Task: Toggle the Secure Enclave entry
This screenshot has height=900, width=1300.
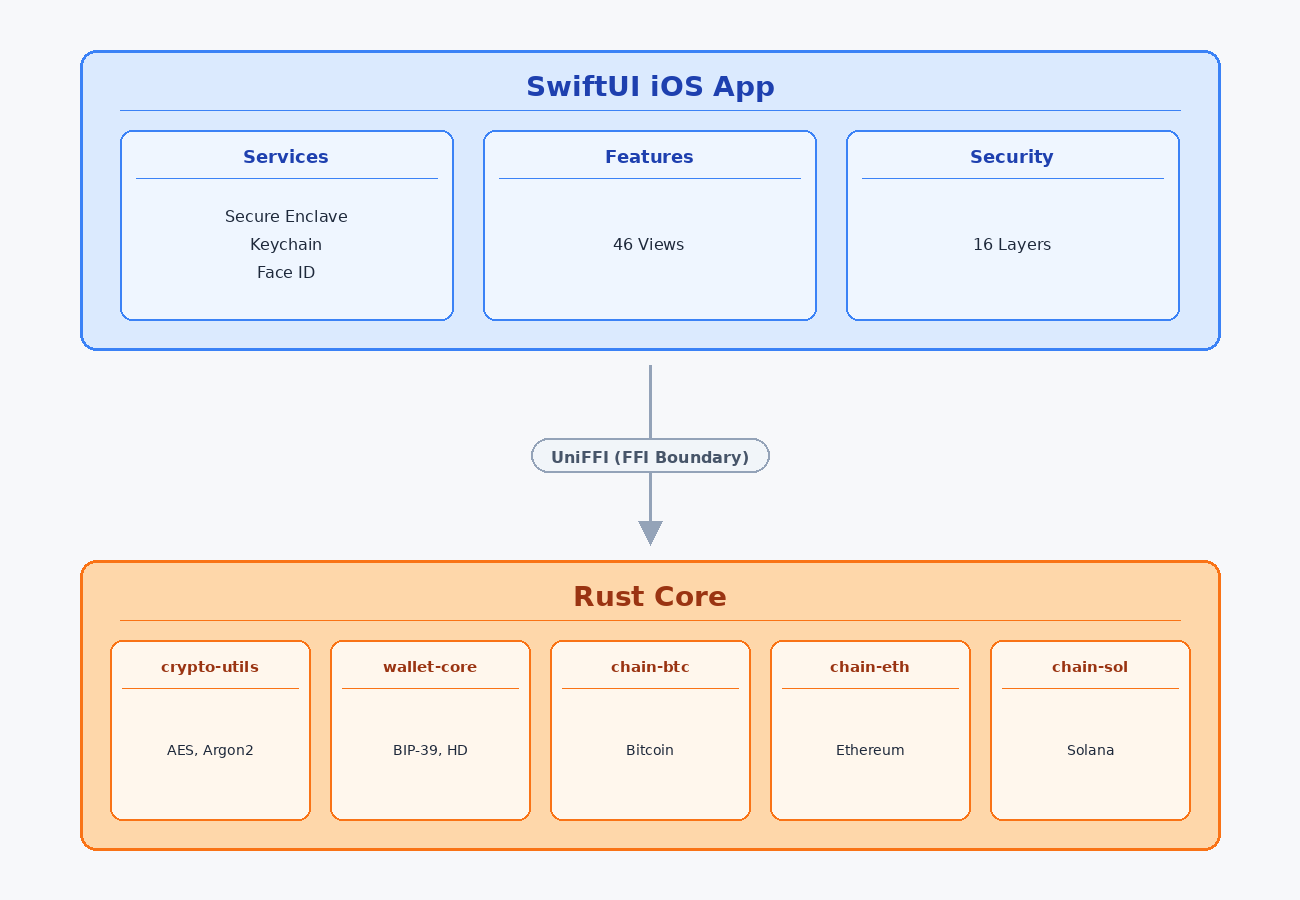Action: coord(286,216)
